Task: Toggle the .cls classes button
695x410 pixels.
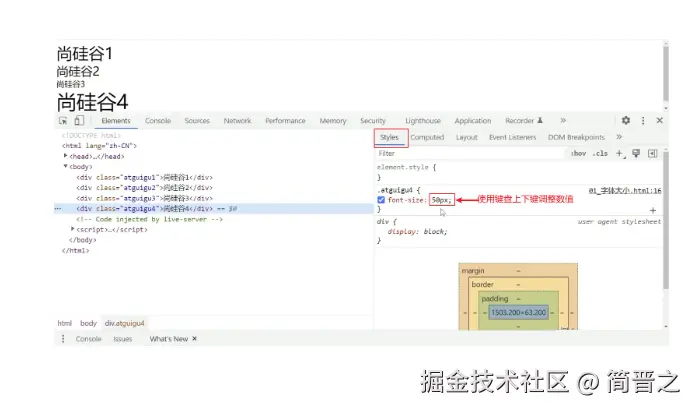Action: point(600,153)
